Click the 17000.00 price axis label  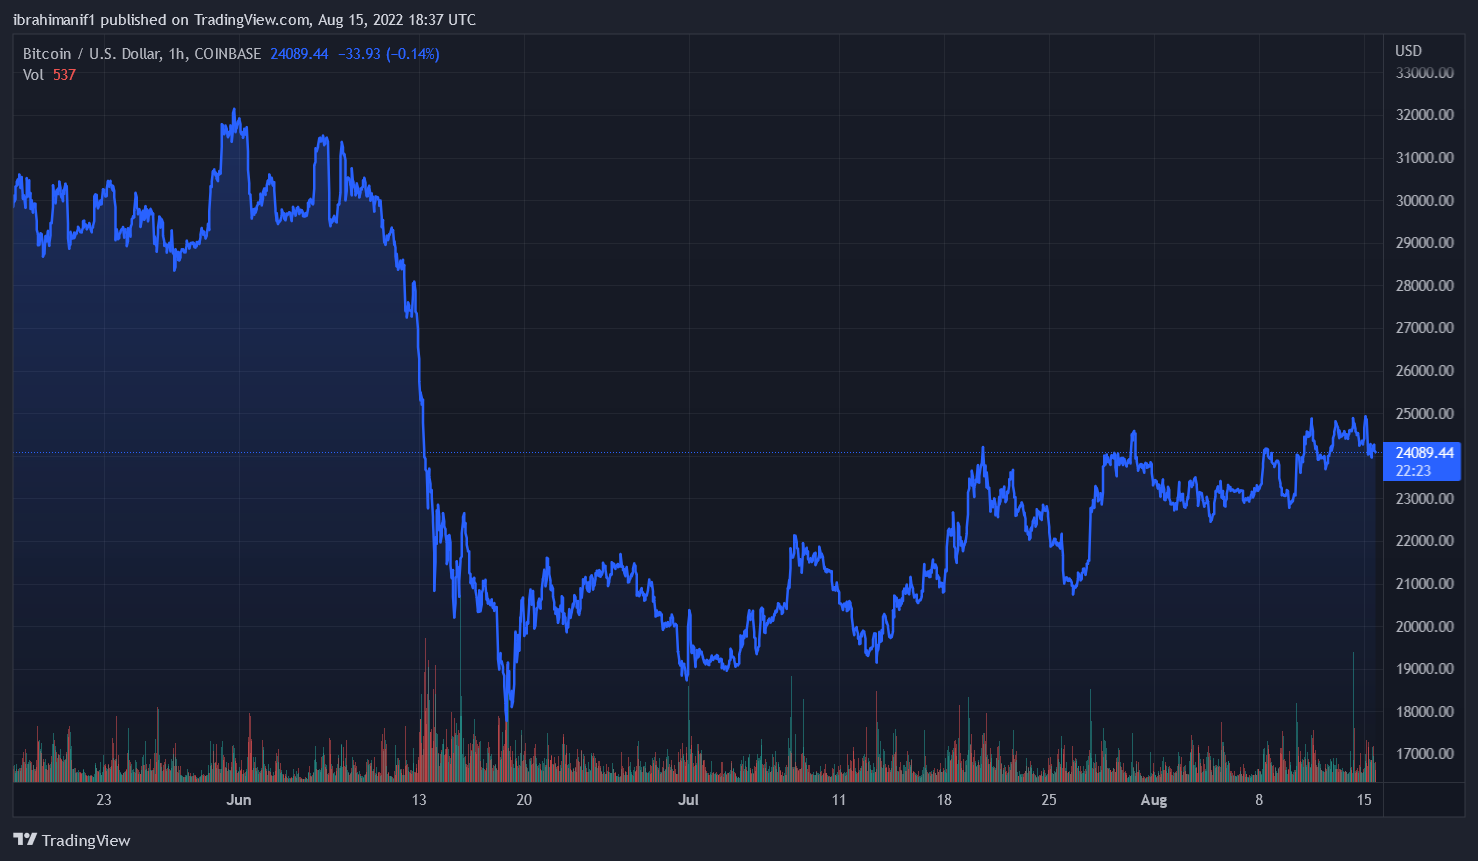point(1424,754)
